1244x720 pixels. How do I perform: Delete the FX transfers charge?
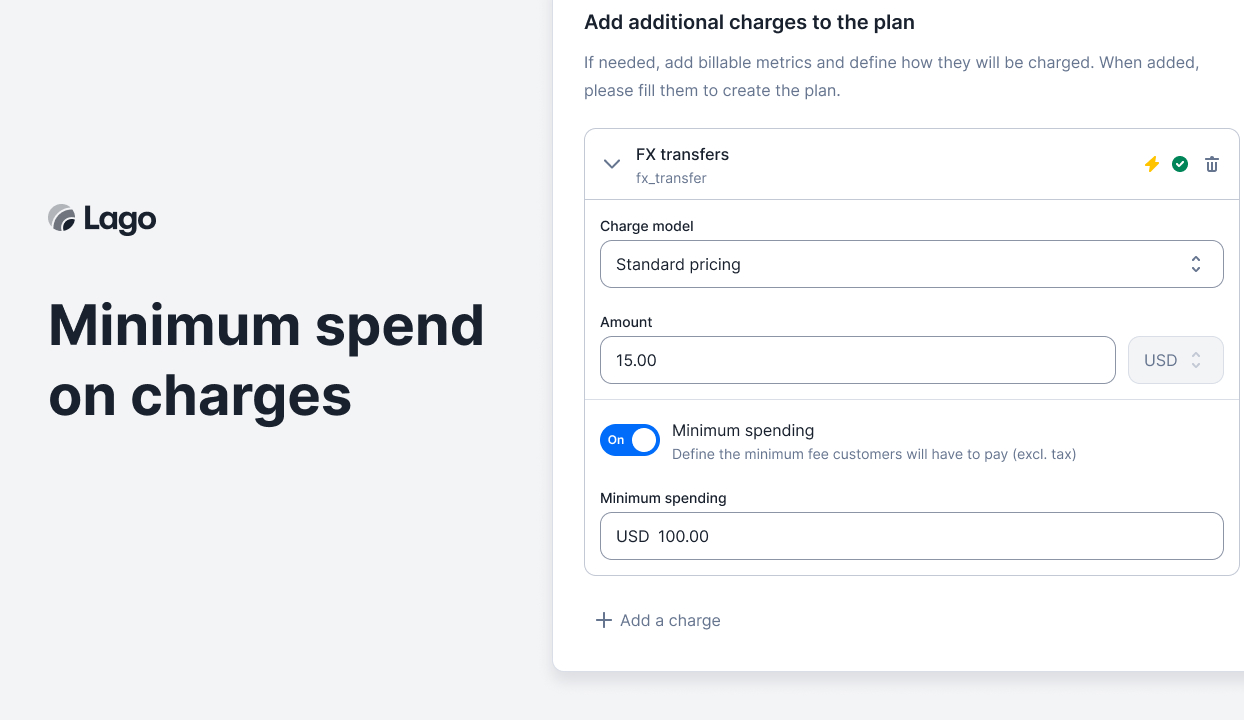pos(1212,164)
